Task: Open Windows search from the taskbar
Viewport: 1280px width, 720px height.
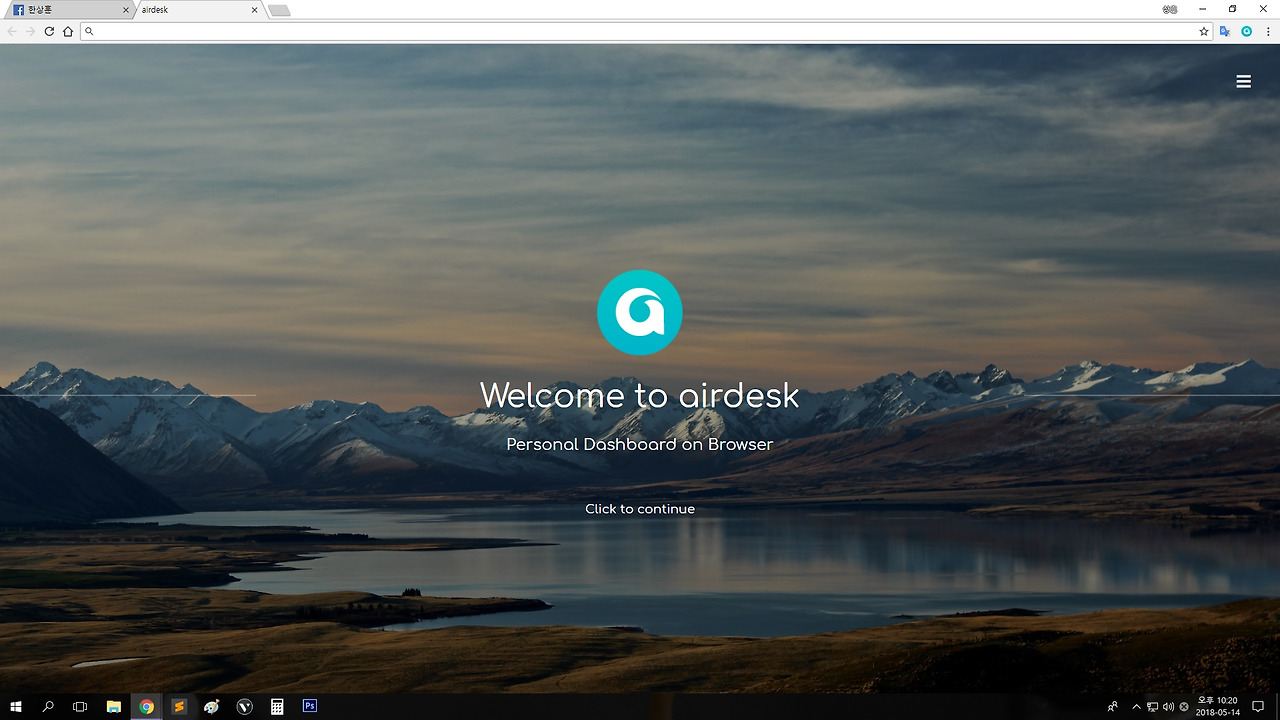Action: [48, 706]
